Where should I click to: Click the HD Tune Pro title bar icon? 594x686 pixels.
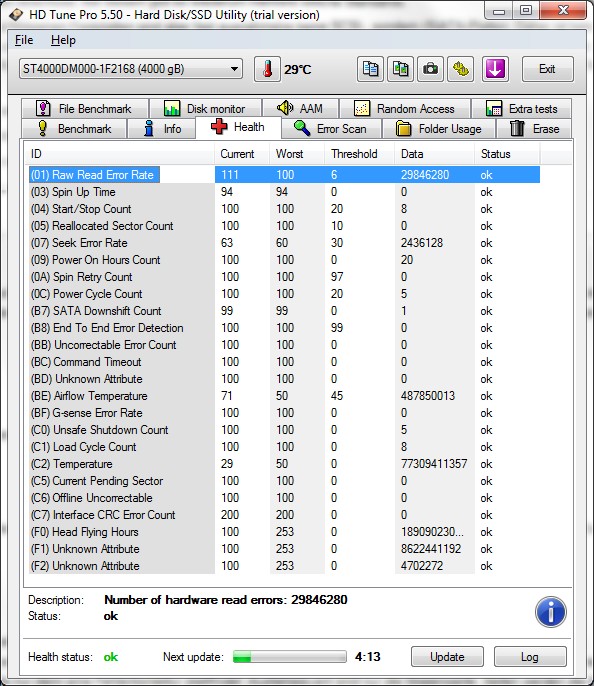16,14
